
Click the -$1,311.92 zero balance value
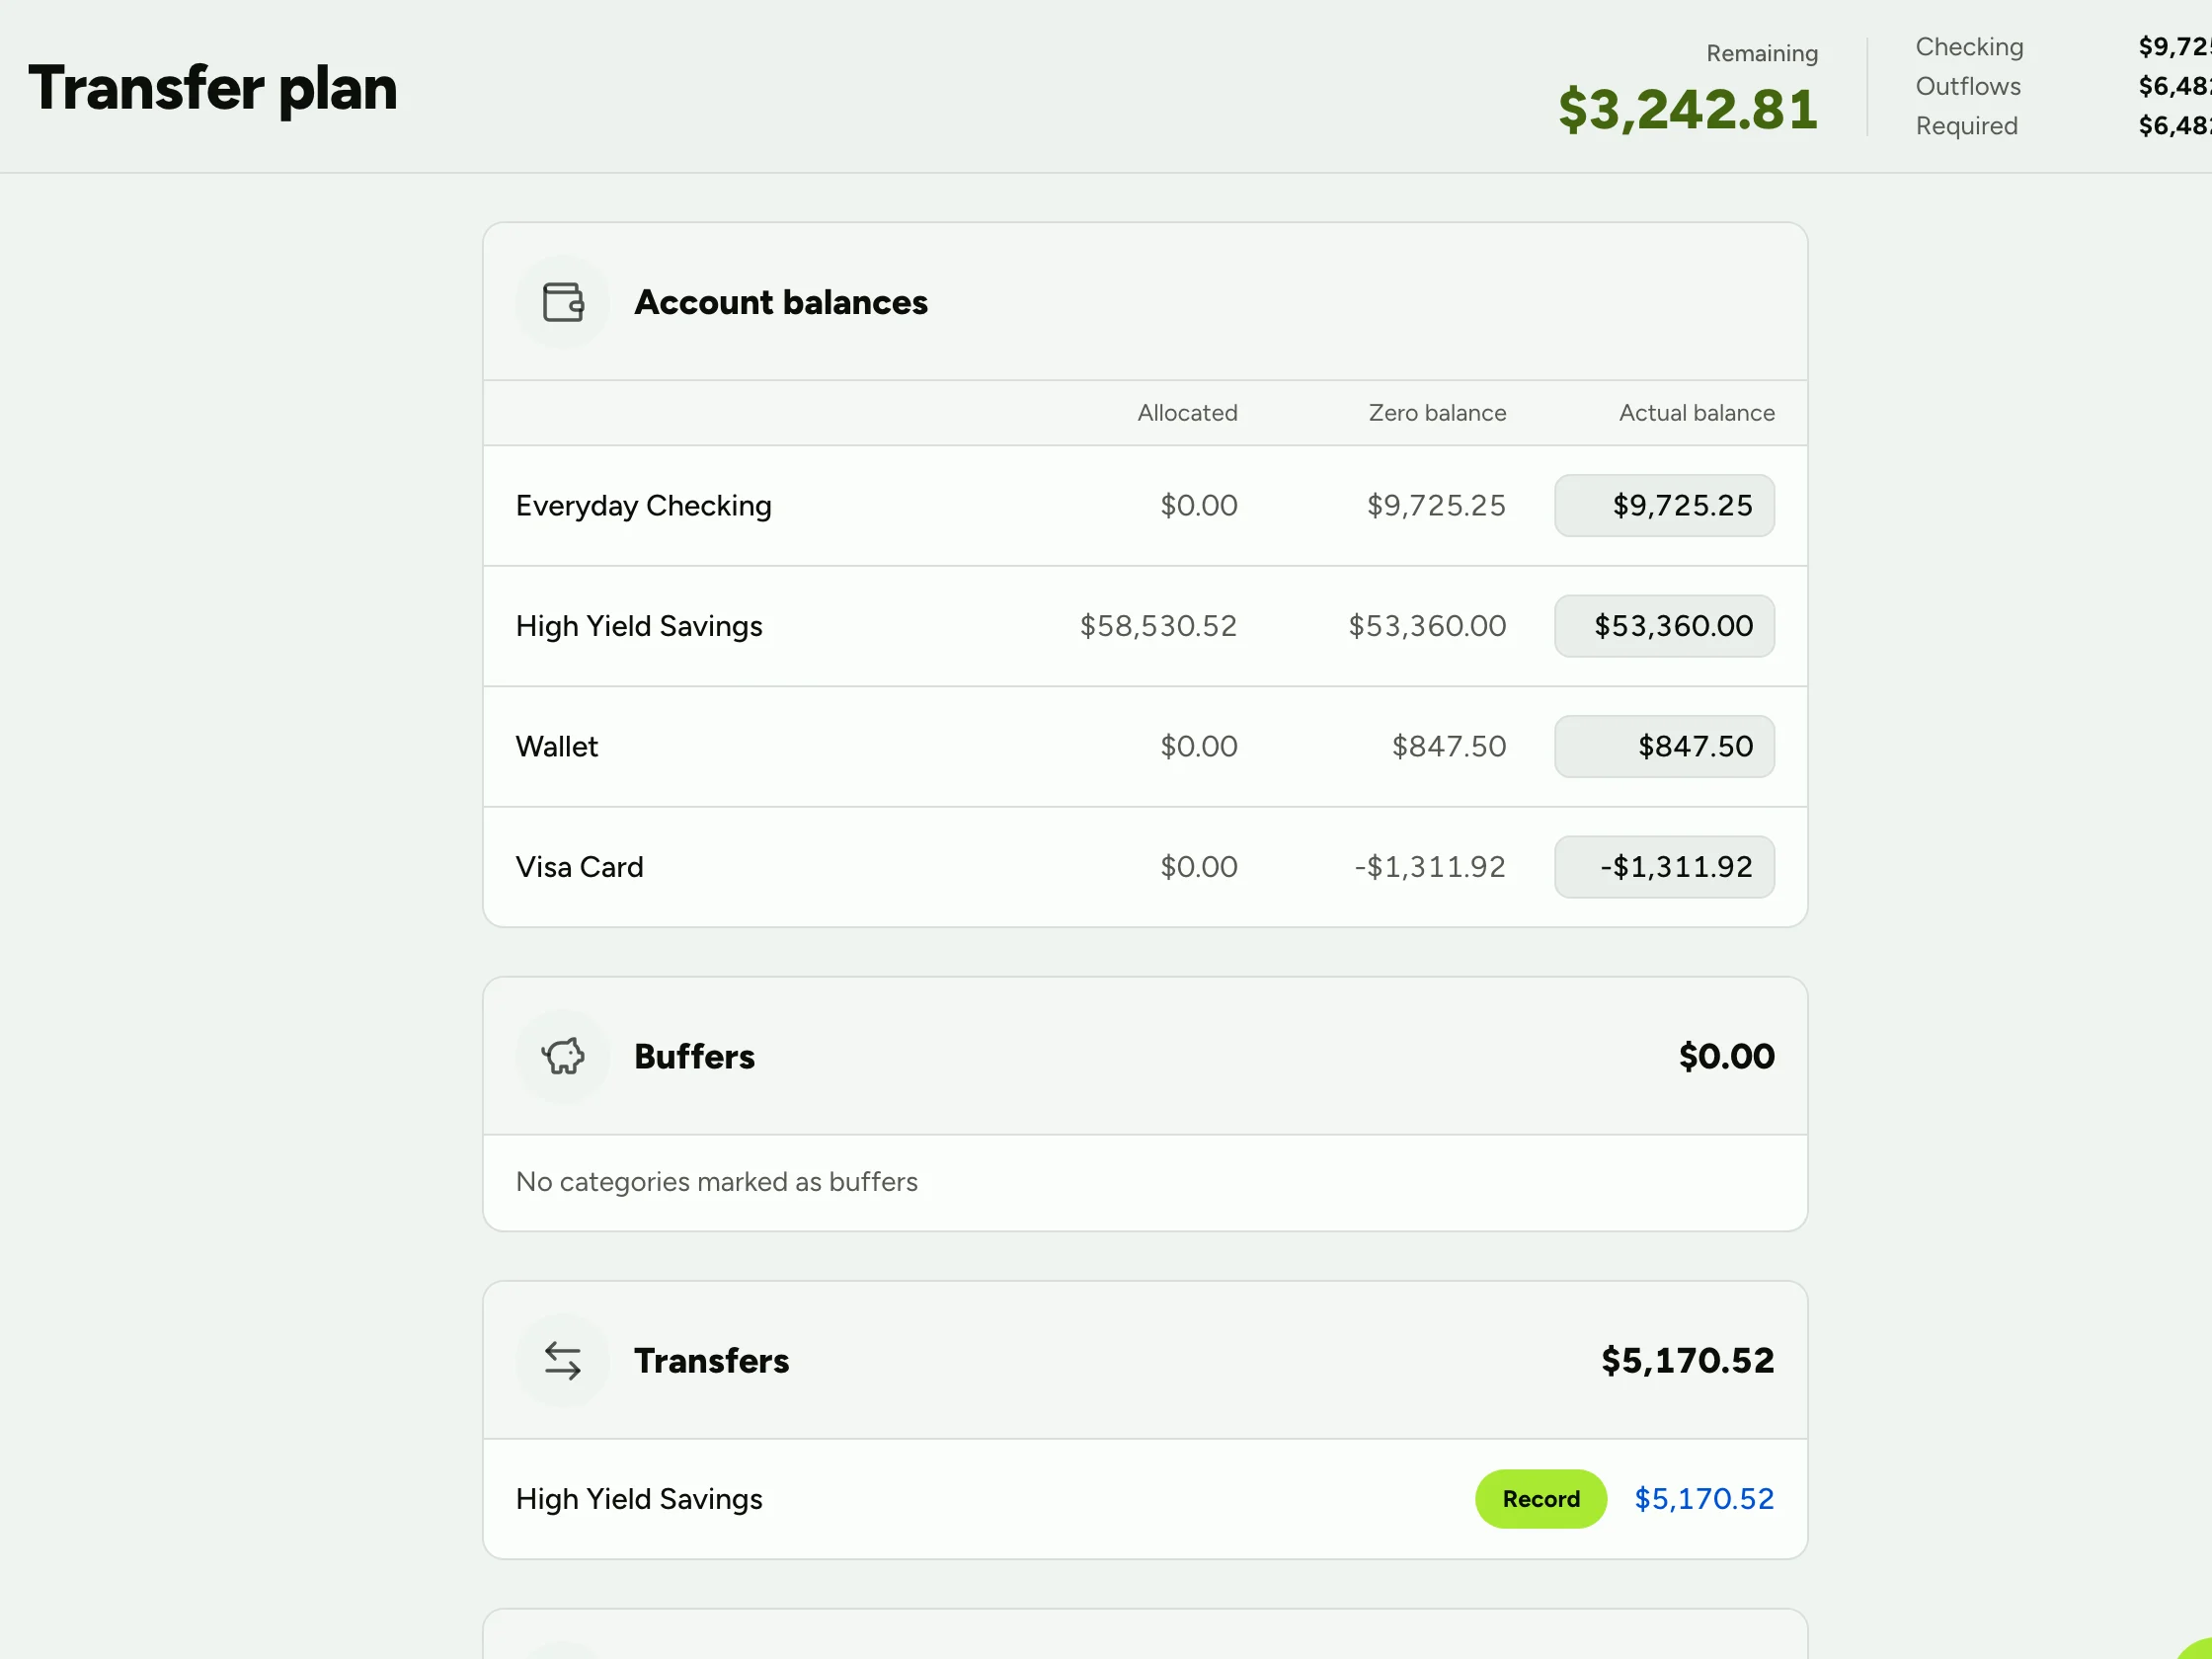[x=1430, y=867]
